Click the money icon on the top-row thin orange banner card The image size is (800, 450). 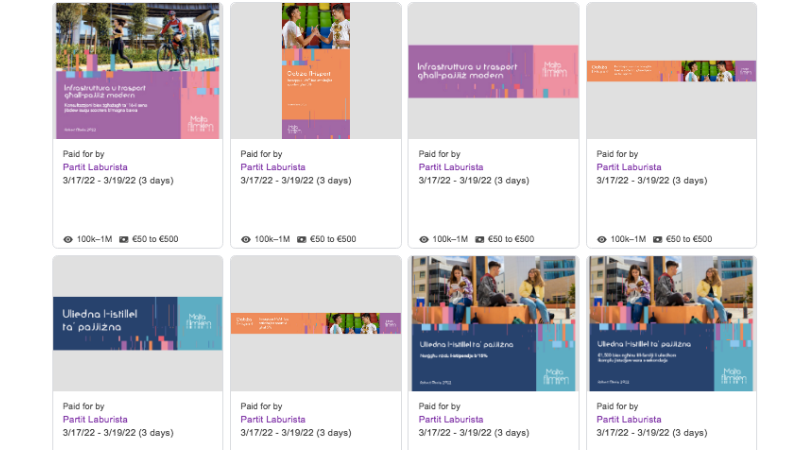point(658,240)
